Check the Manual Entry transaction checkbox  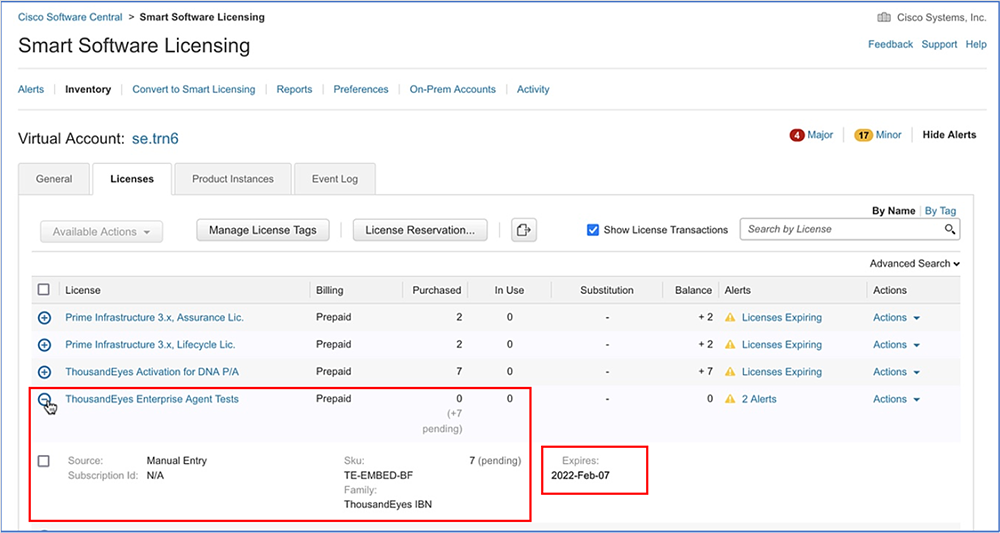coord(44,461)
